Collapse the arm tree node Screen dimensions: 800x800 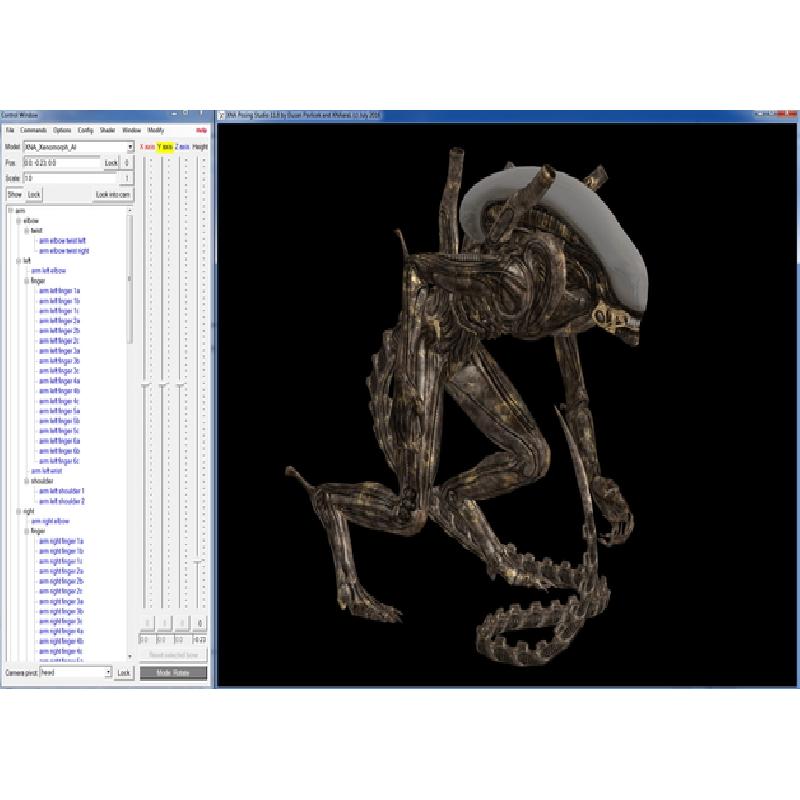(x=11, y=211)
